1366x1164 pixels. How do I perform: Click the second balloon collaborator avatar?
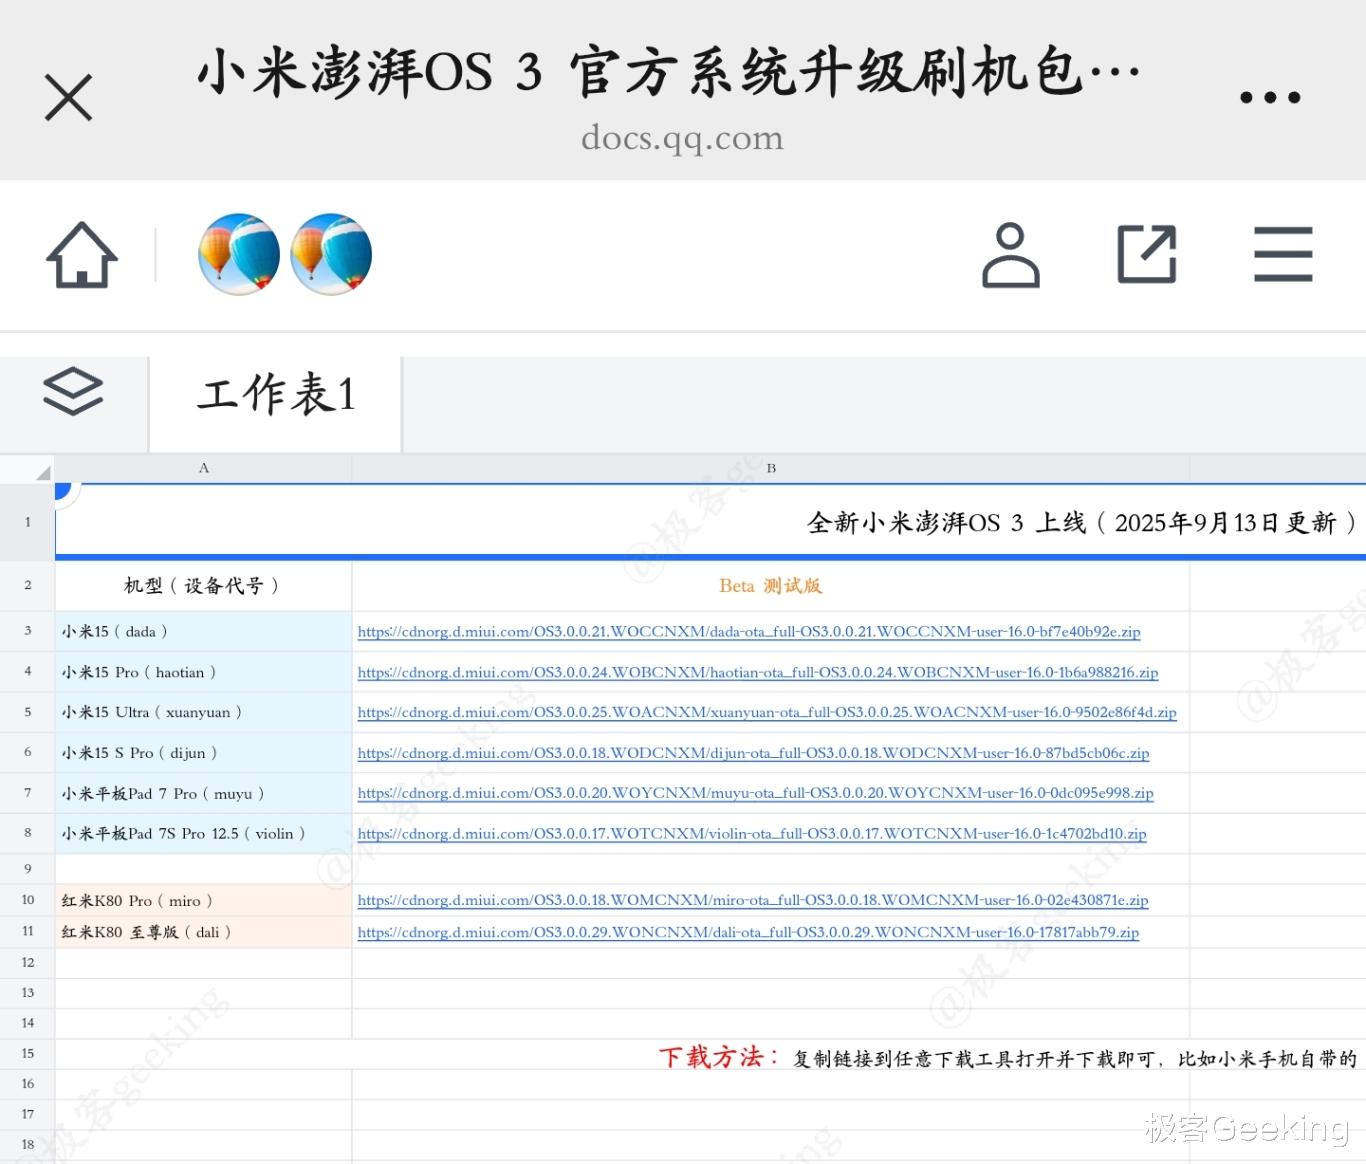tap(331, 254)
